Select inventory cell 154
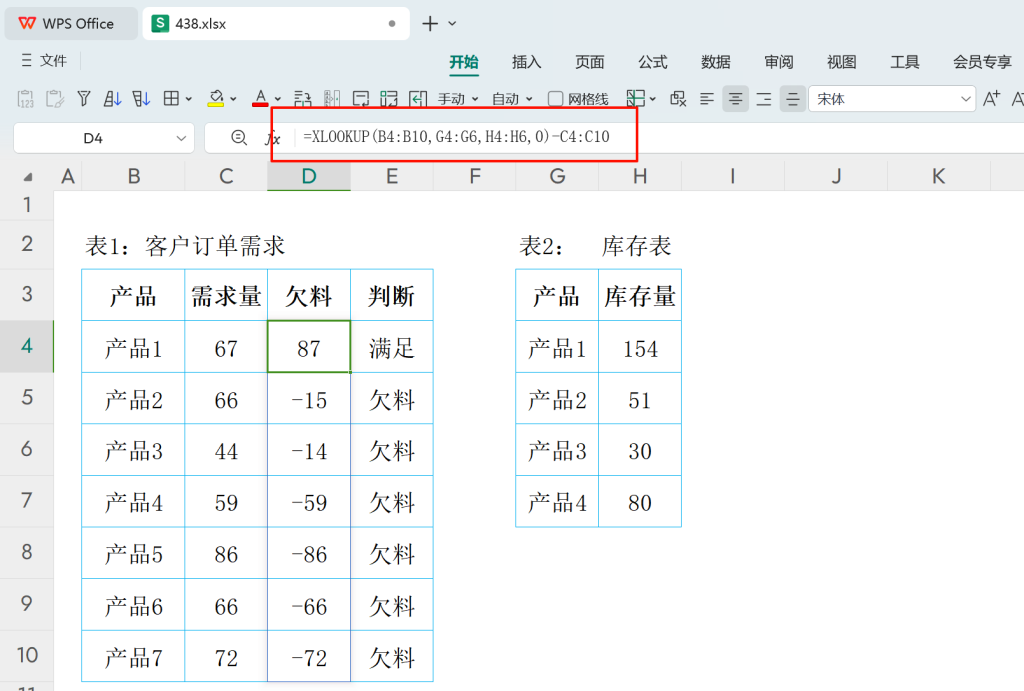 [x=640, y=347]
